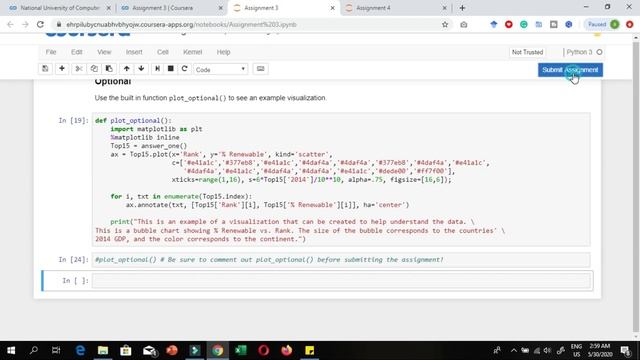The image size is (640, 360).
Task: Click the camera icon in the address bar
Action: (x=464, y=24)
